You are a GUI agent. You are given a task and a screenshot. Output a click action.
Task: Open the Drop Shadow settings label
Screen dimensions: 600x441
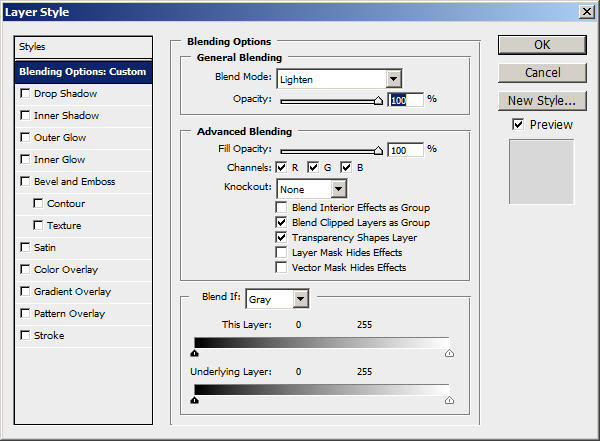[x=65, y=93]
